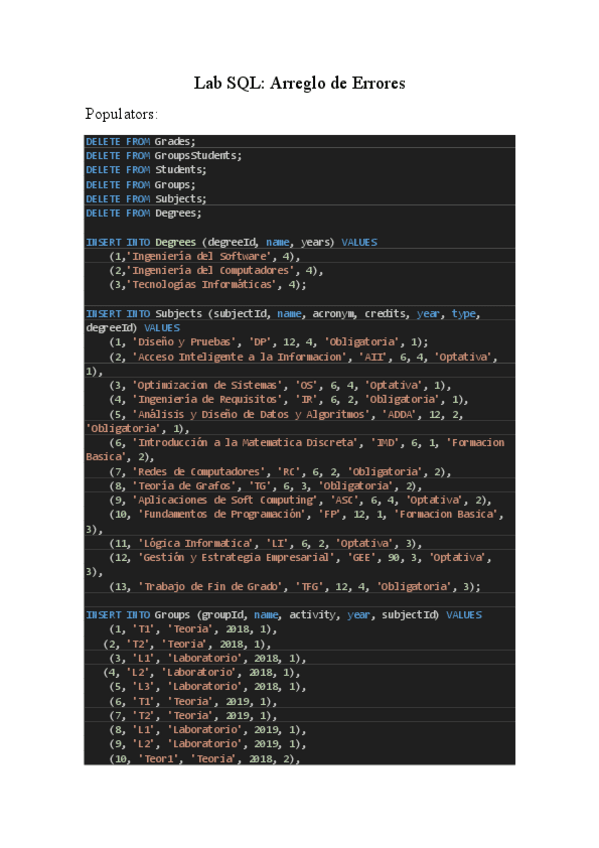Click the 'INSERT INTO Degrees' statement line
This screenshot has height=848, width=599.
click(231, 242)
